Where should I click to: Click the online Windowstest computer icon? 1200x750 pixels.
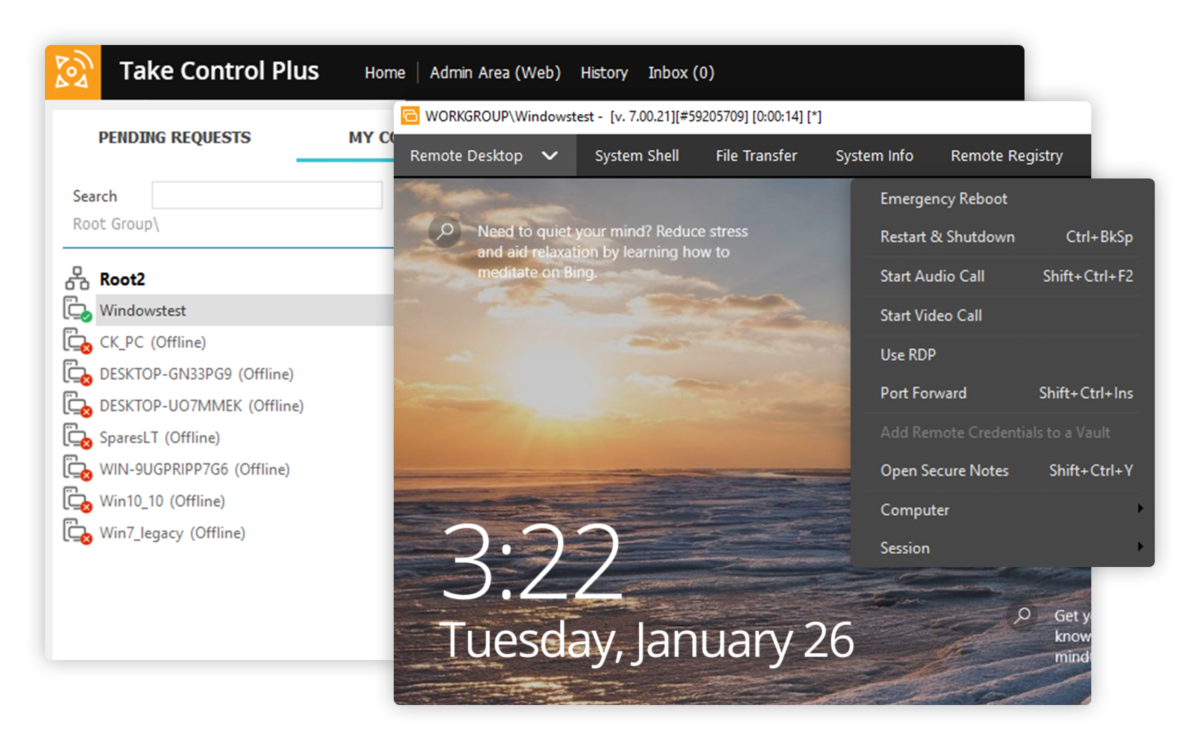click(77, 310)
